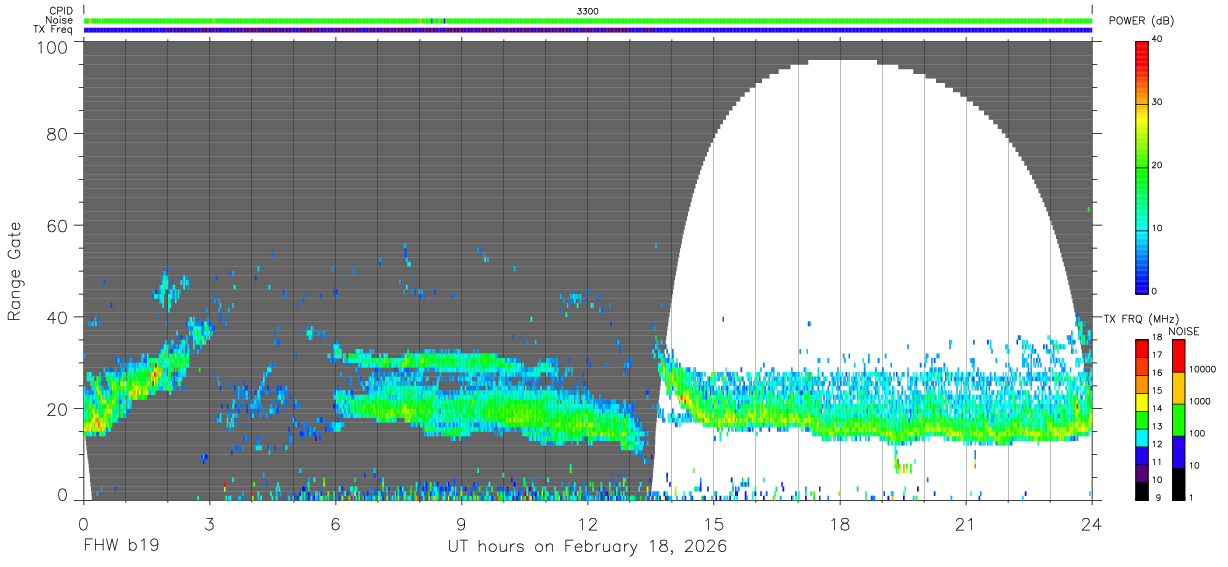1228x567 pixels.
Task: Click the TX frequency indicator strip
Action: (588, 30)
